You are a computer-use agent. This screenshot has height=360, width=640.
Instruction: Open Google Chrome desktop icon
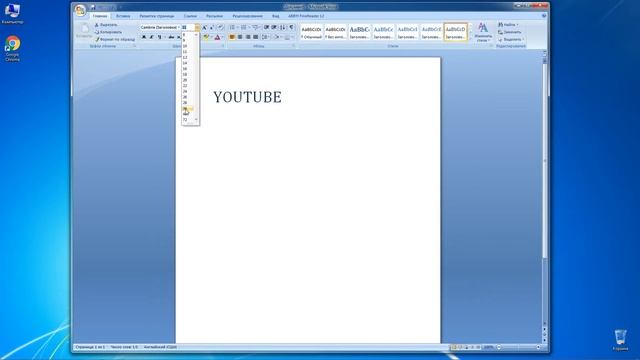pyautogui.click(x=12, y=49)
